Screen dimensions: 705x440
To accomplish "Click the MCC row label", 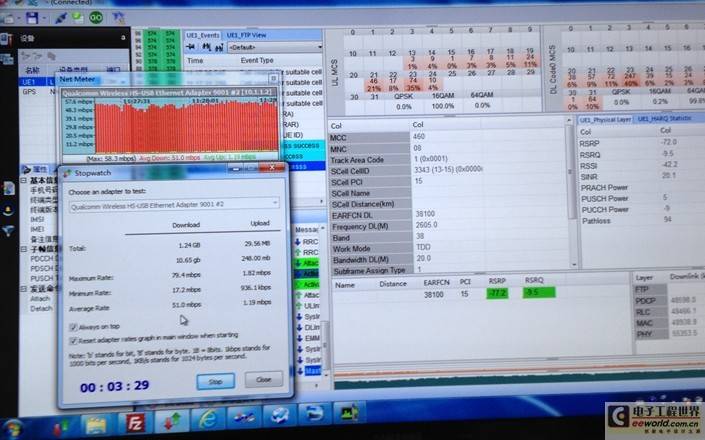I will point(338,138).
